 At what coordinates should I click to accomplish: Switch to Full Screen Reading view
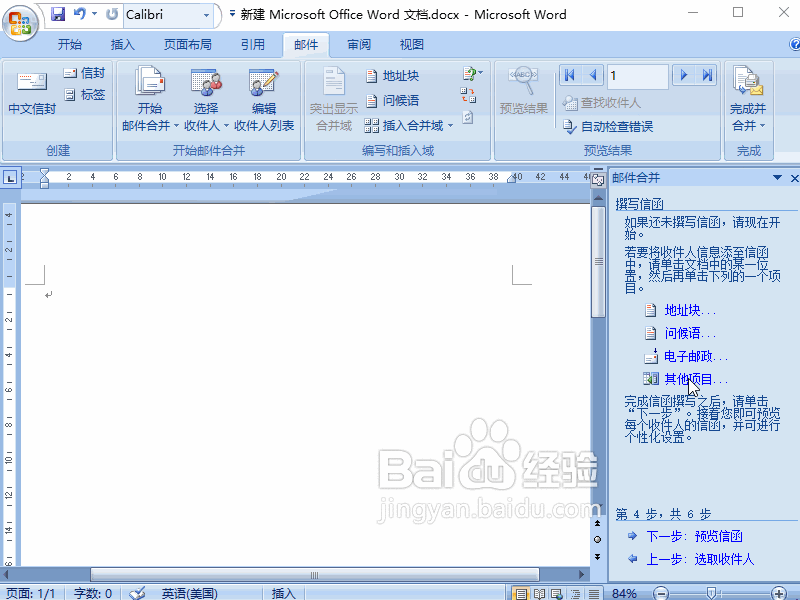click(x=539, y=593)
